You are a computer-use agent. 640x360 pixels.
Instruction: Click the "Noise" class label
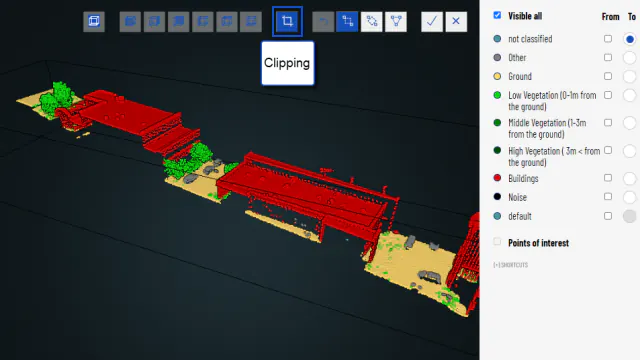[518, 197]
